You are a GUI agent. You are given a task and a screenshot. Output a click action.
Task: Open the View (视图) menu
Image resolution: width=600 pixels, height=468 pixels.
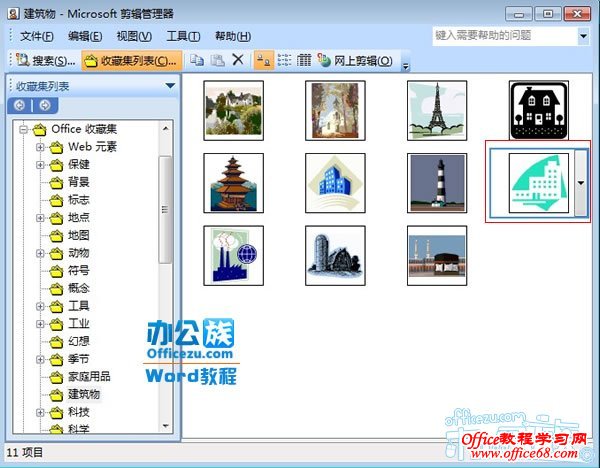[x=134, y=36]
